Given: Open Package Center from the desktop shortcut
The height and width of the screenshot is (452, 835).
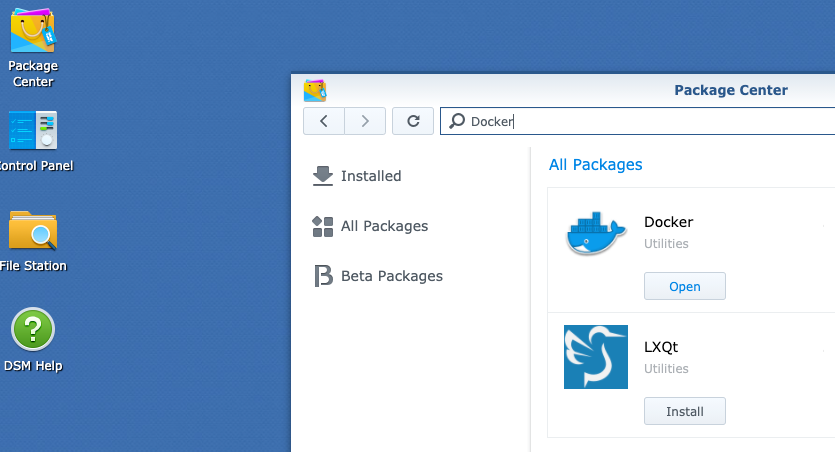Looking at the screenshot, I should point(33,33).
